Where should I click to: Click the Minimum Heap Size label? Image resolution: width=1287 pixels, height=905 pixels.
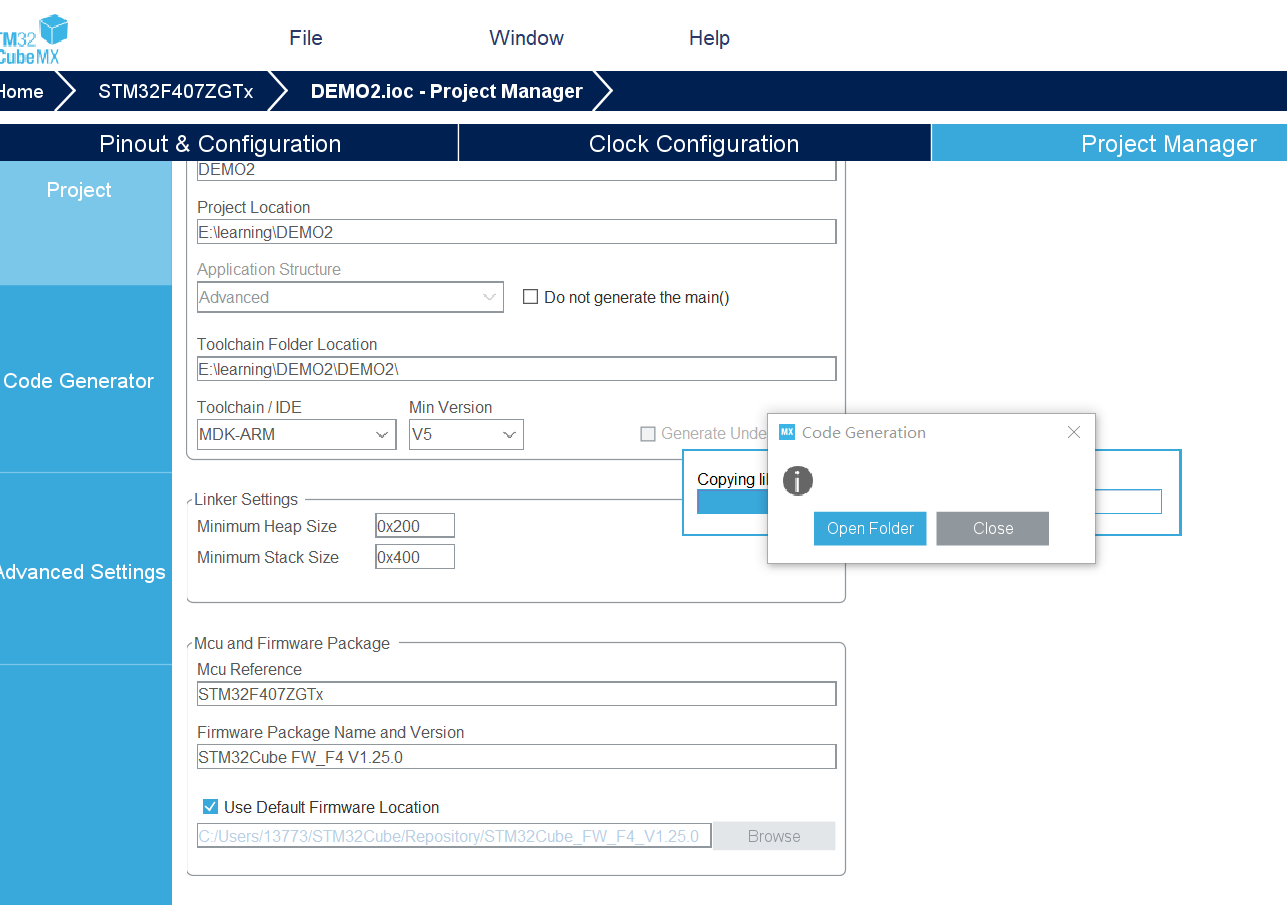(267, 526)
